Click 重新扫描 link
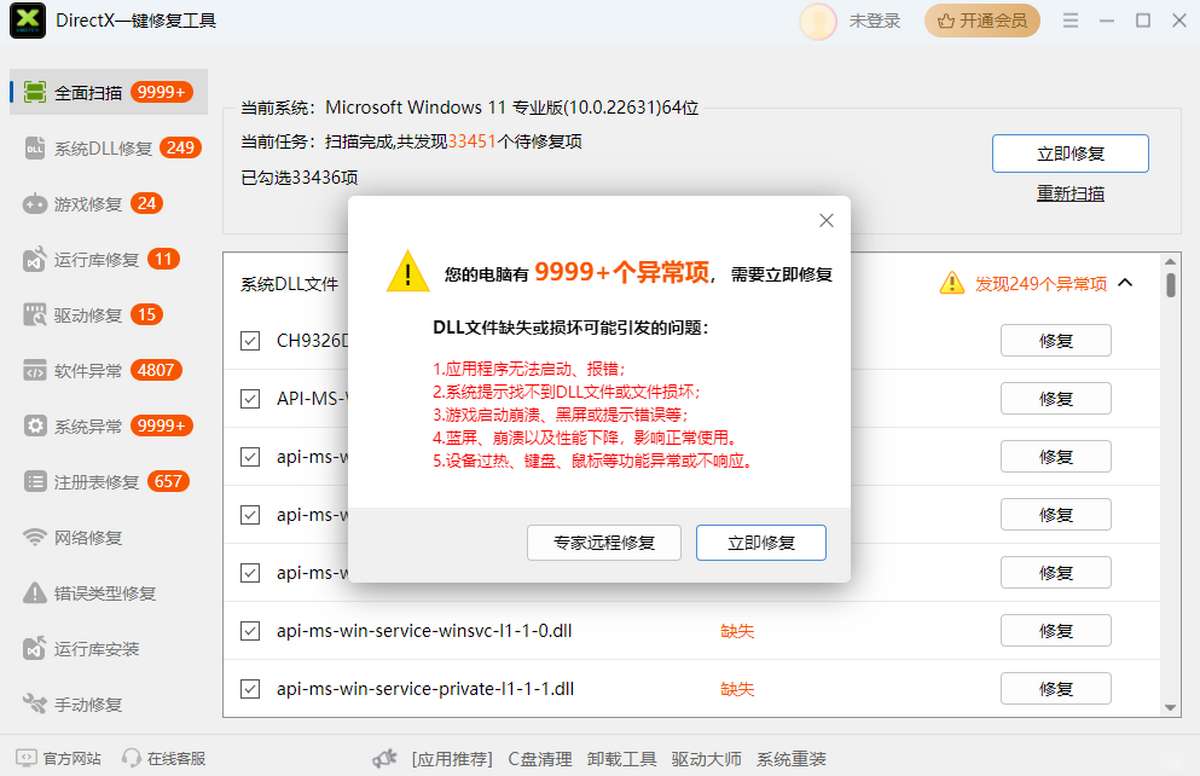The width and height of the screenshot is (1200, 776). [1070, 194]
